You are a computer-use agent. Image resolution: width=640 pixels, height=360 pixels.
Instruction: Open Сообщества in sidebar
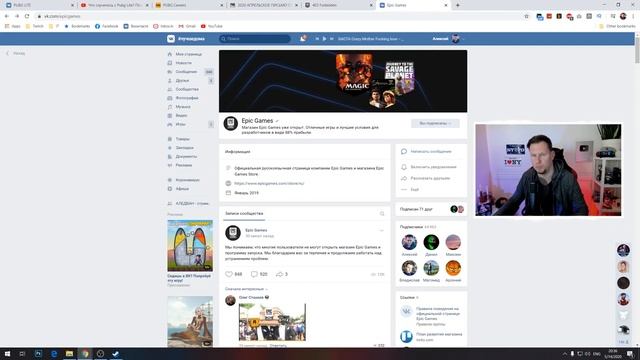(187, 89)
